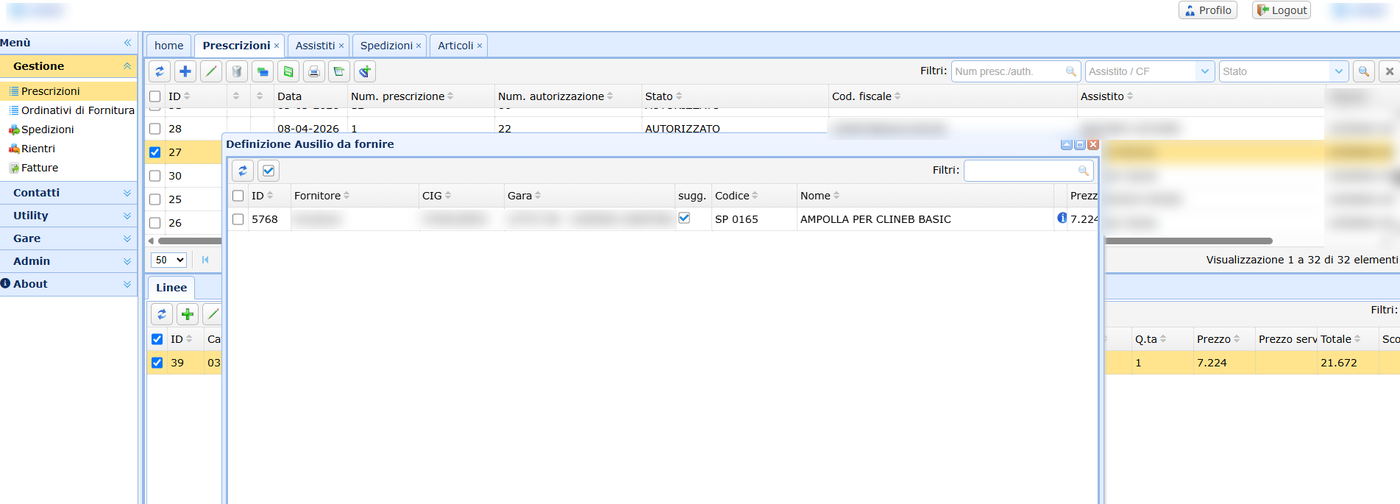The height and width of the screenshot is (504, 1400).
Task: Switch to the home tab
Action: (169, 46)
